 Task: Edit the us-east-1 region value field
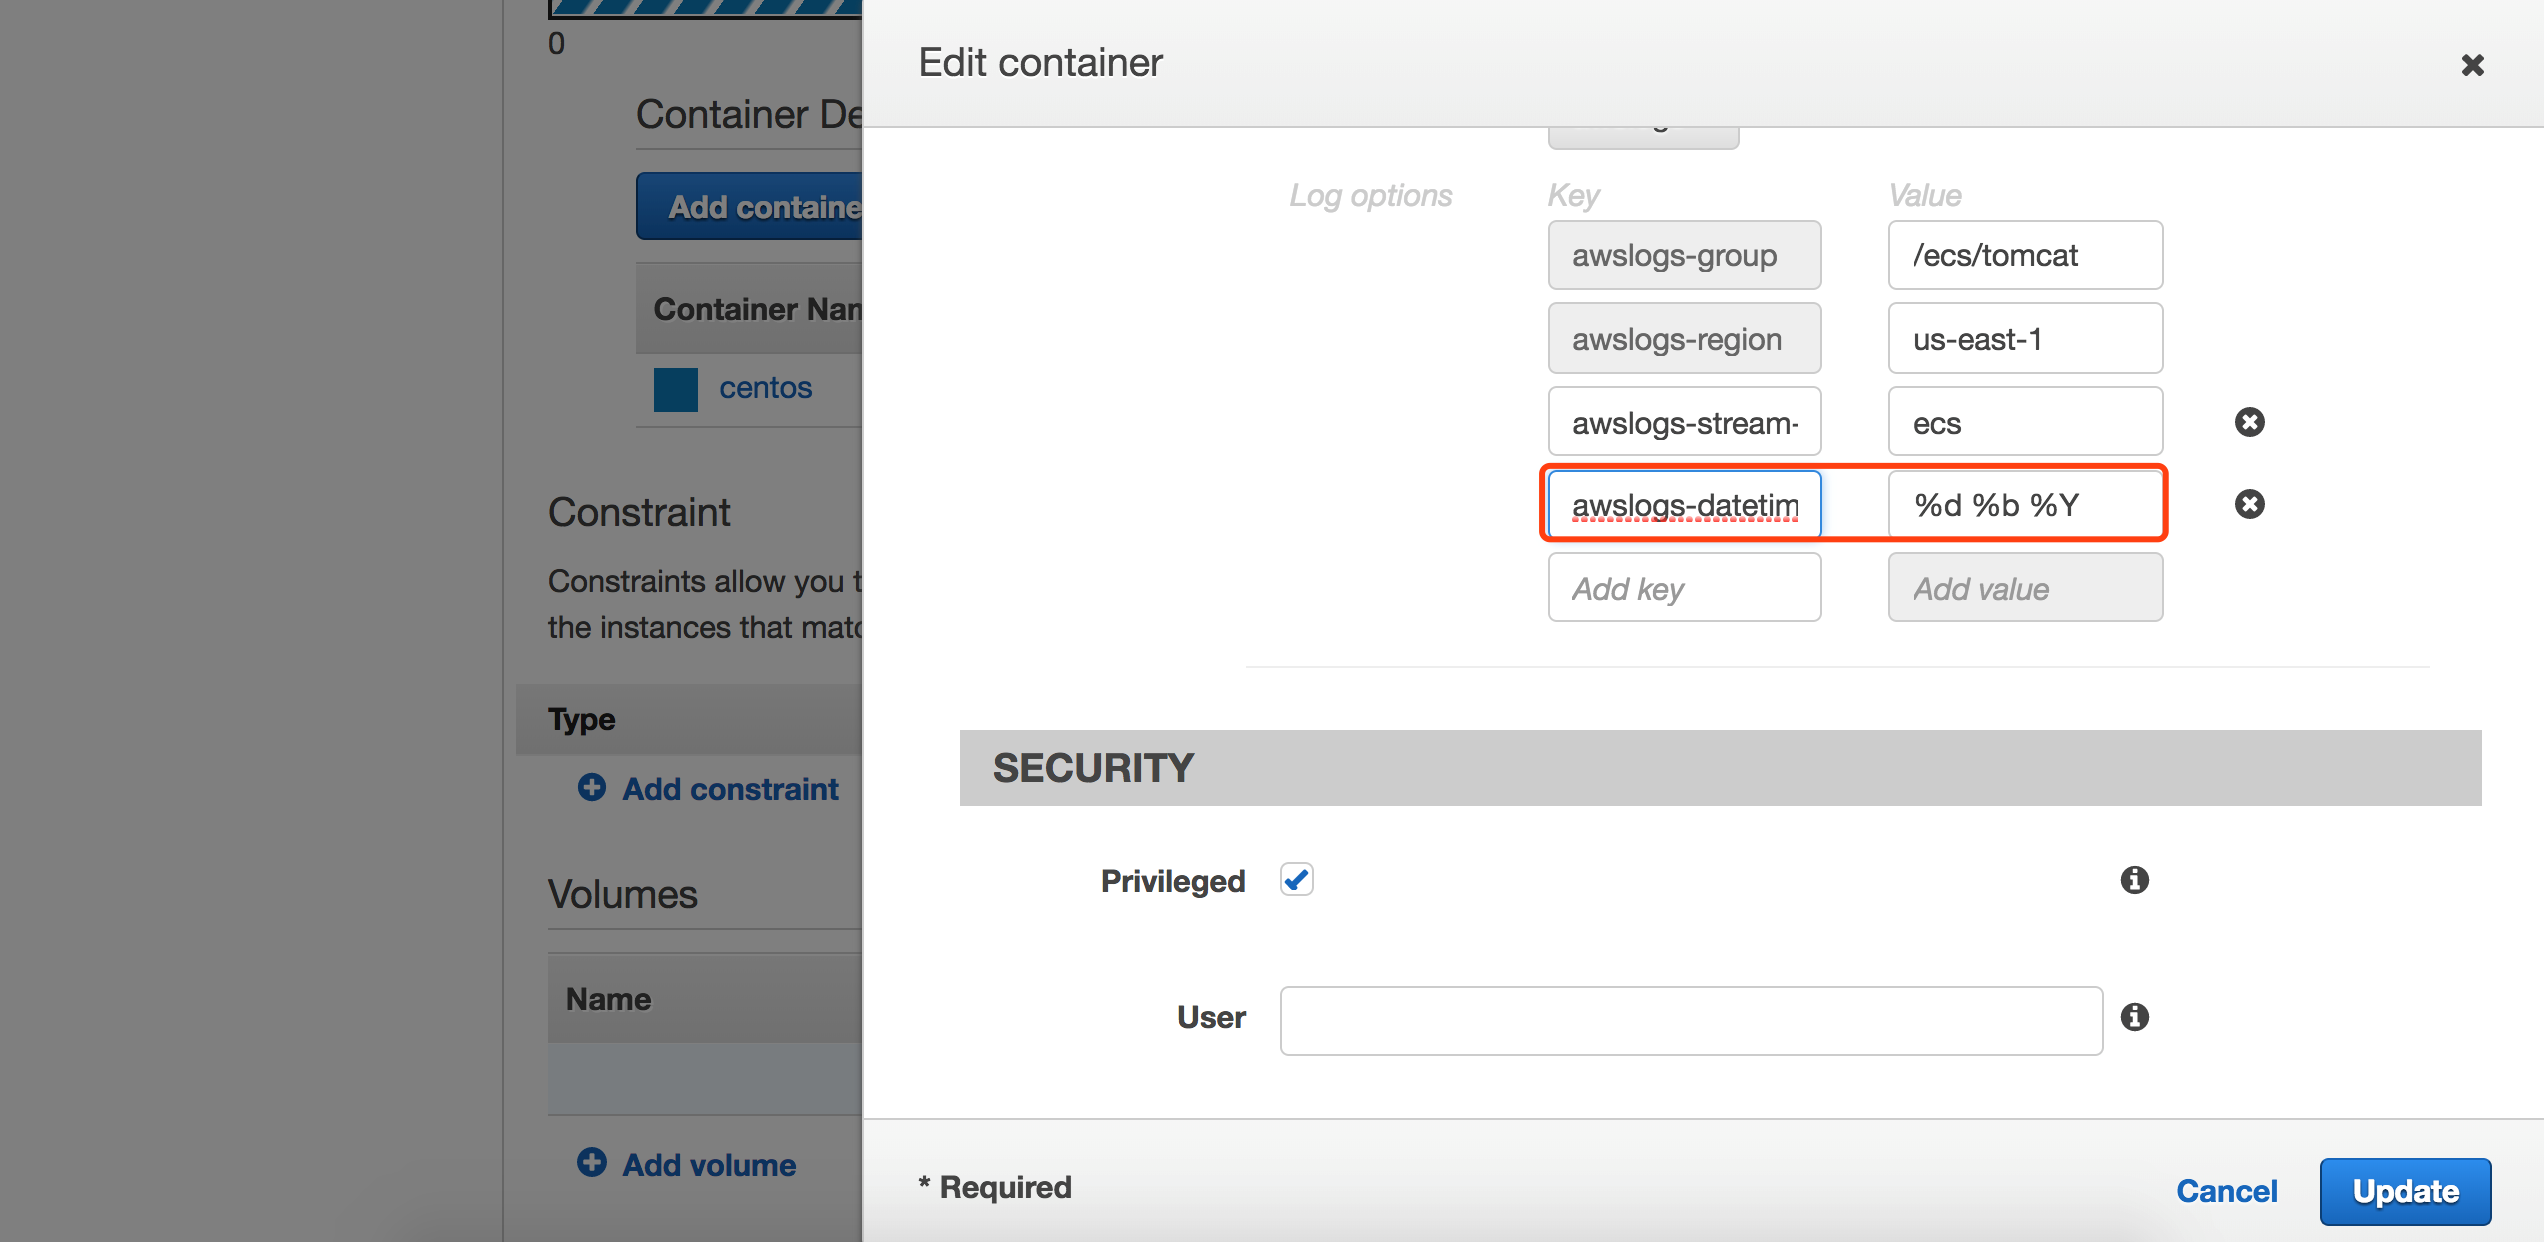tap(2024, 339)
